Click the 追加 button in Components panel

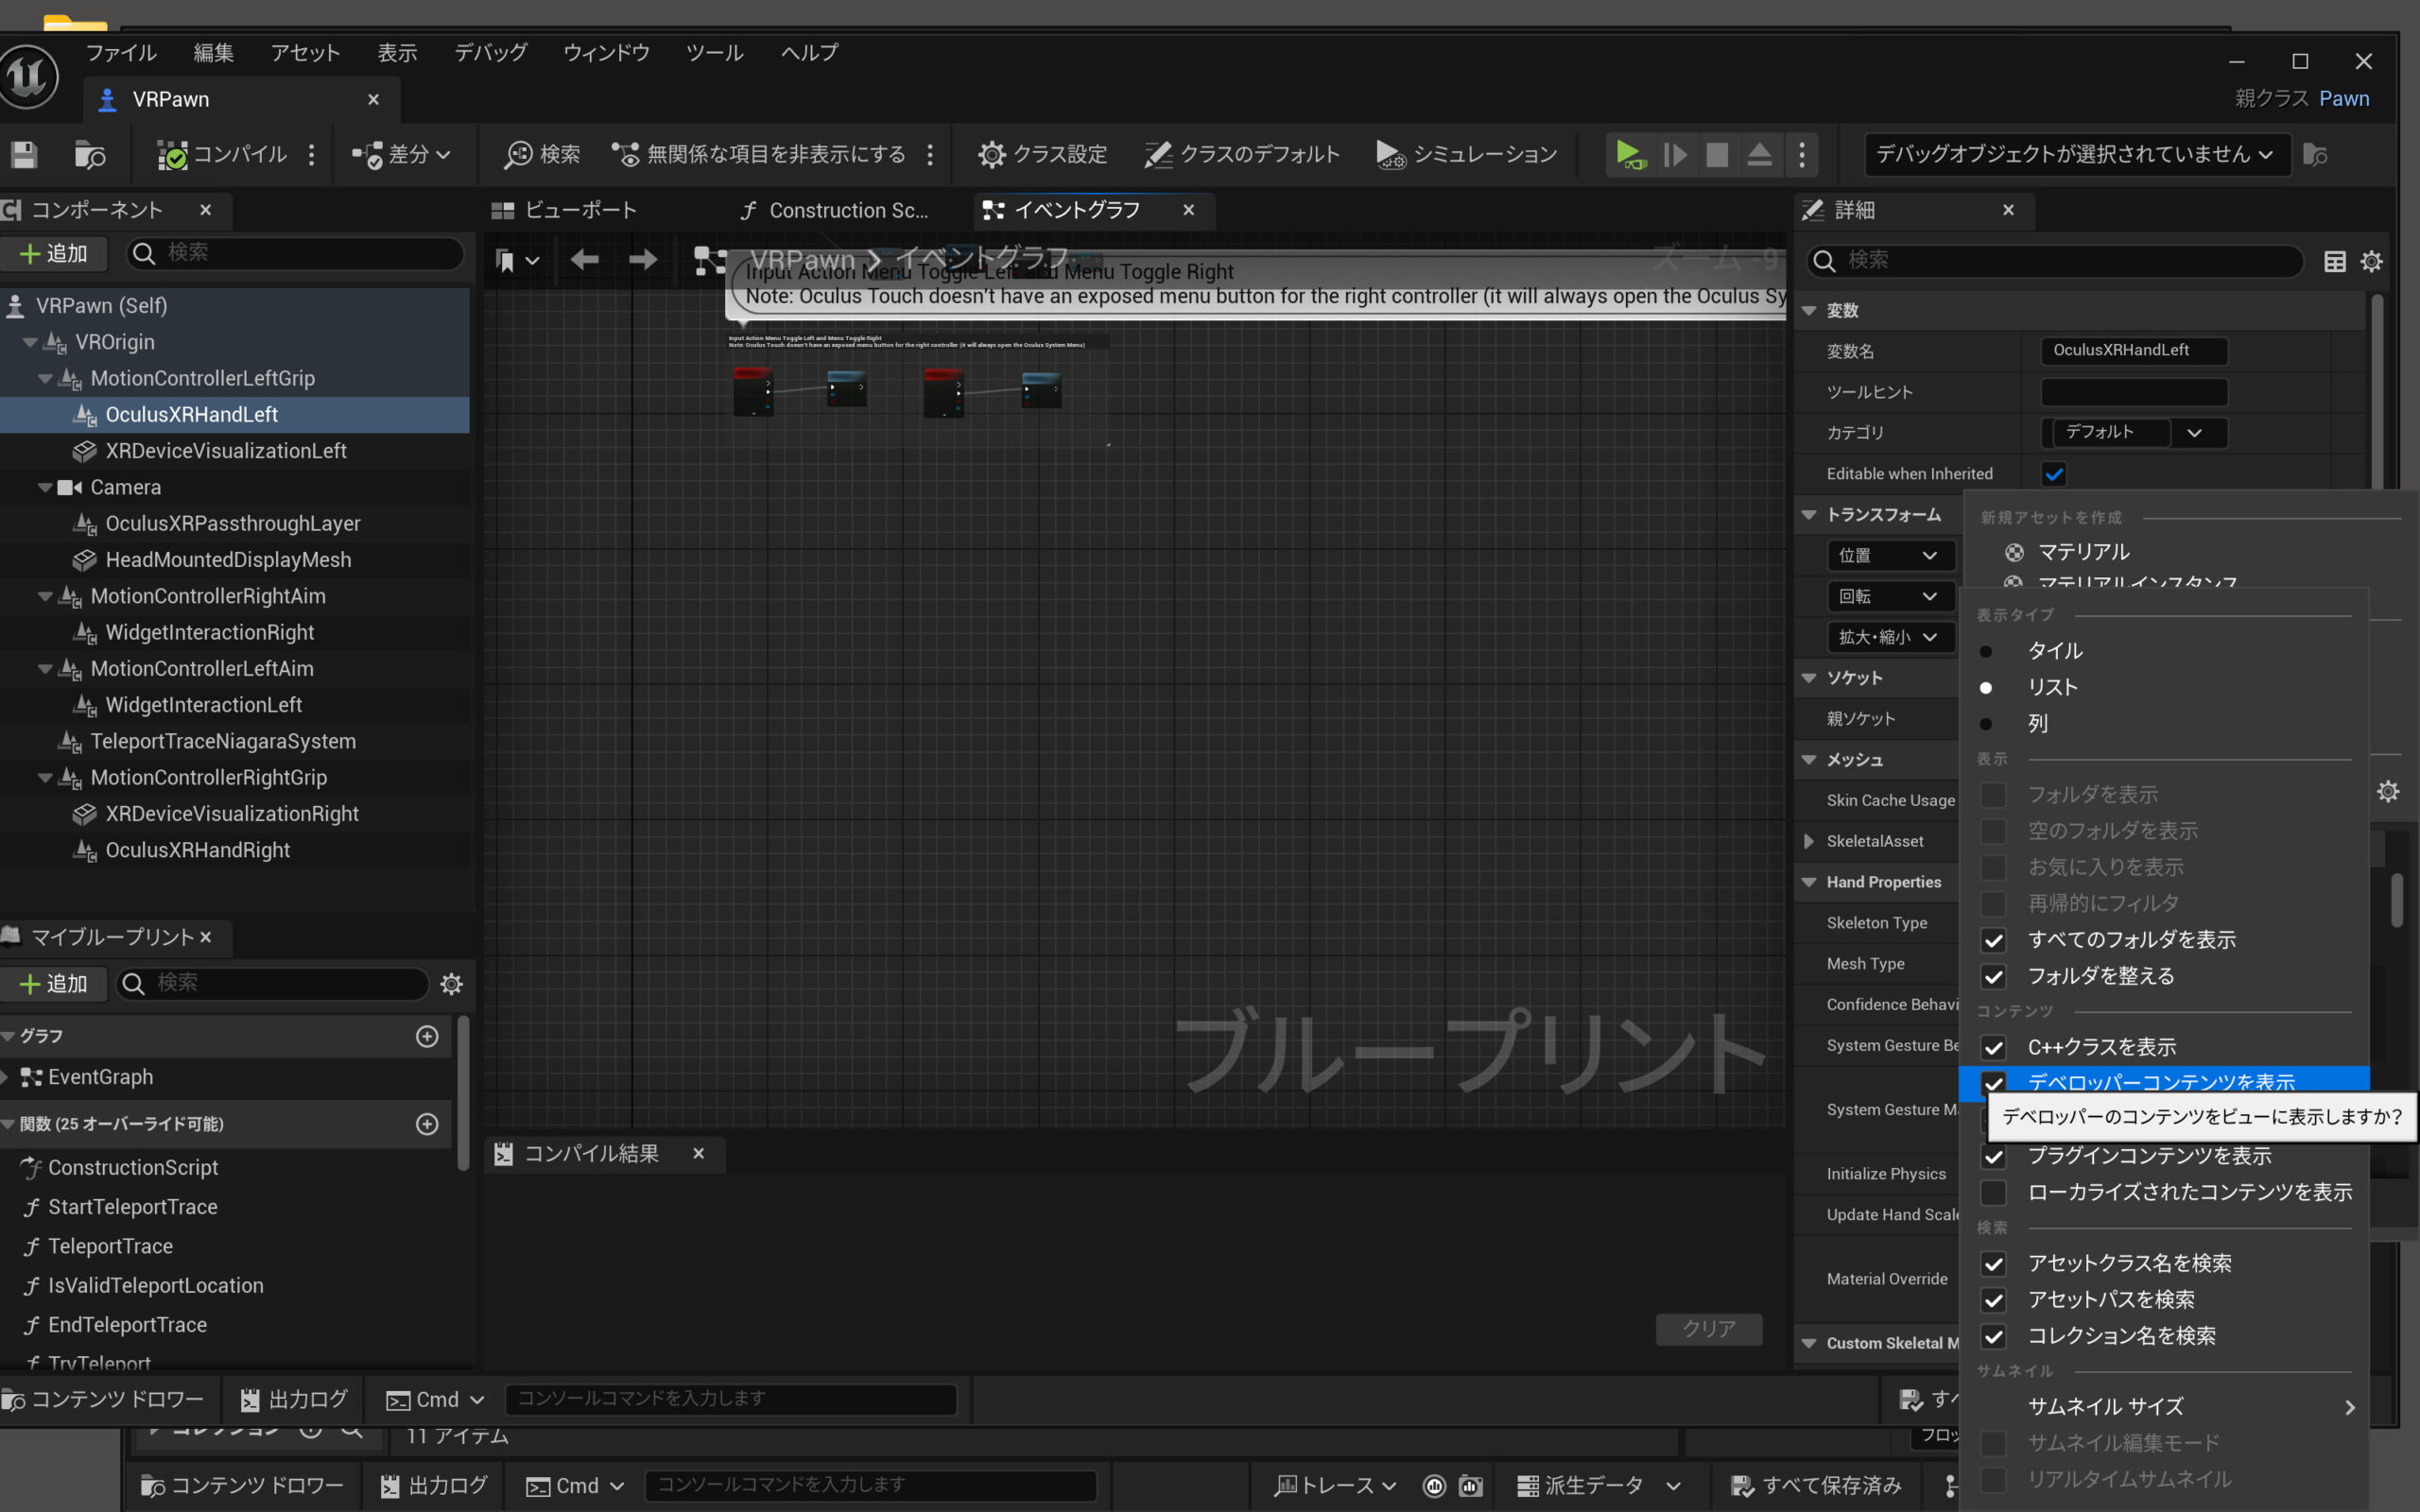(x=55, y=254)
